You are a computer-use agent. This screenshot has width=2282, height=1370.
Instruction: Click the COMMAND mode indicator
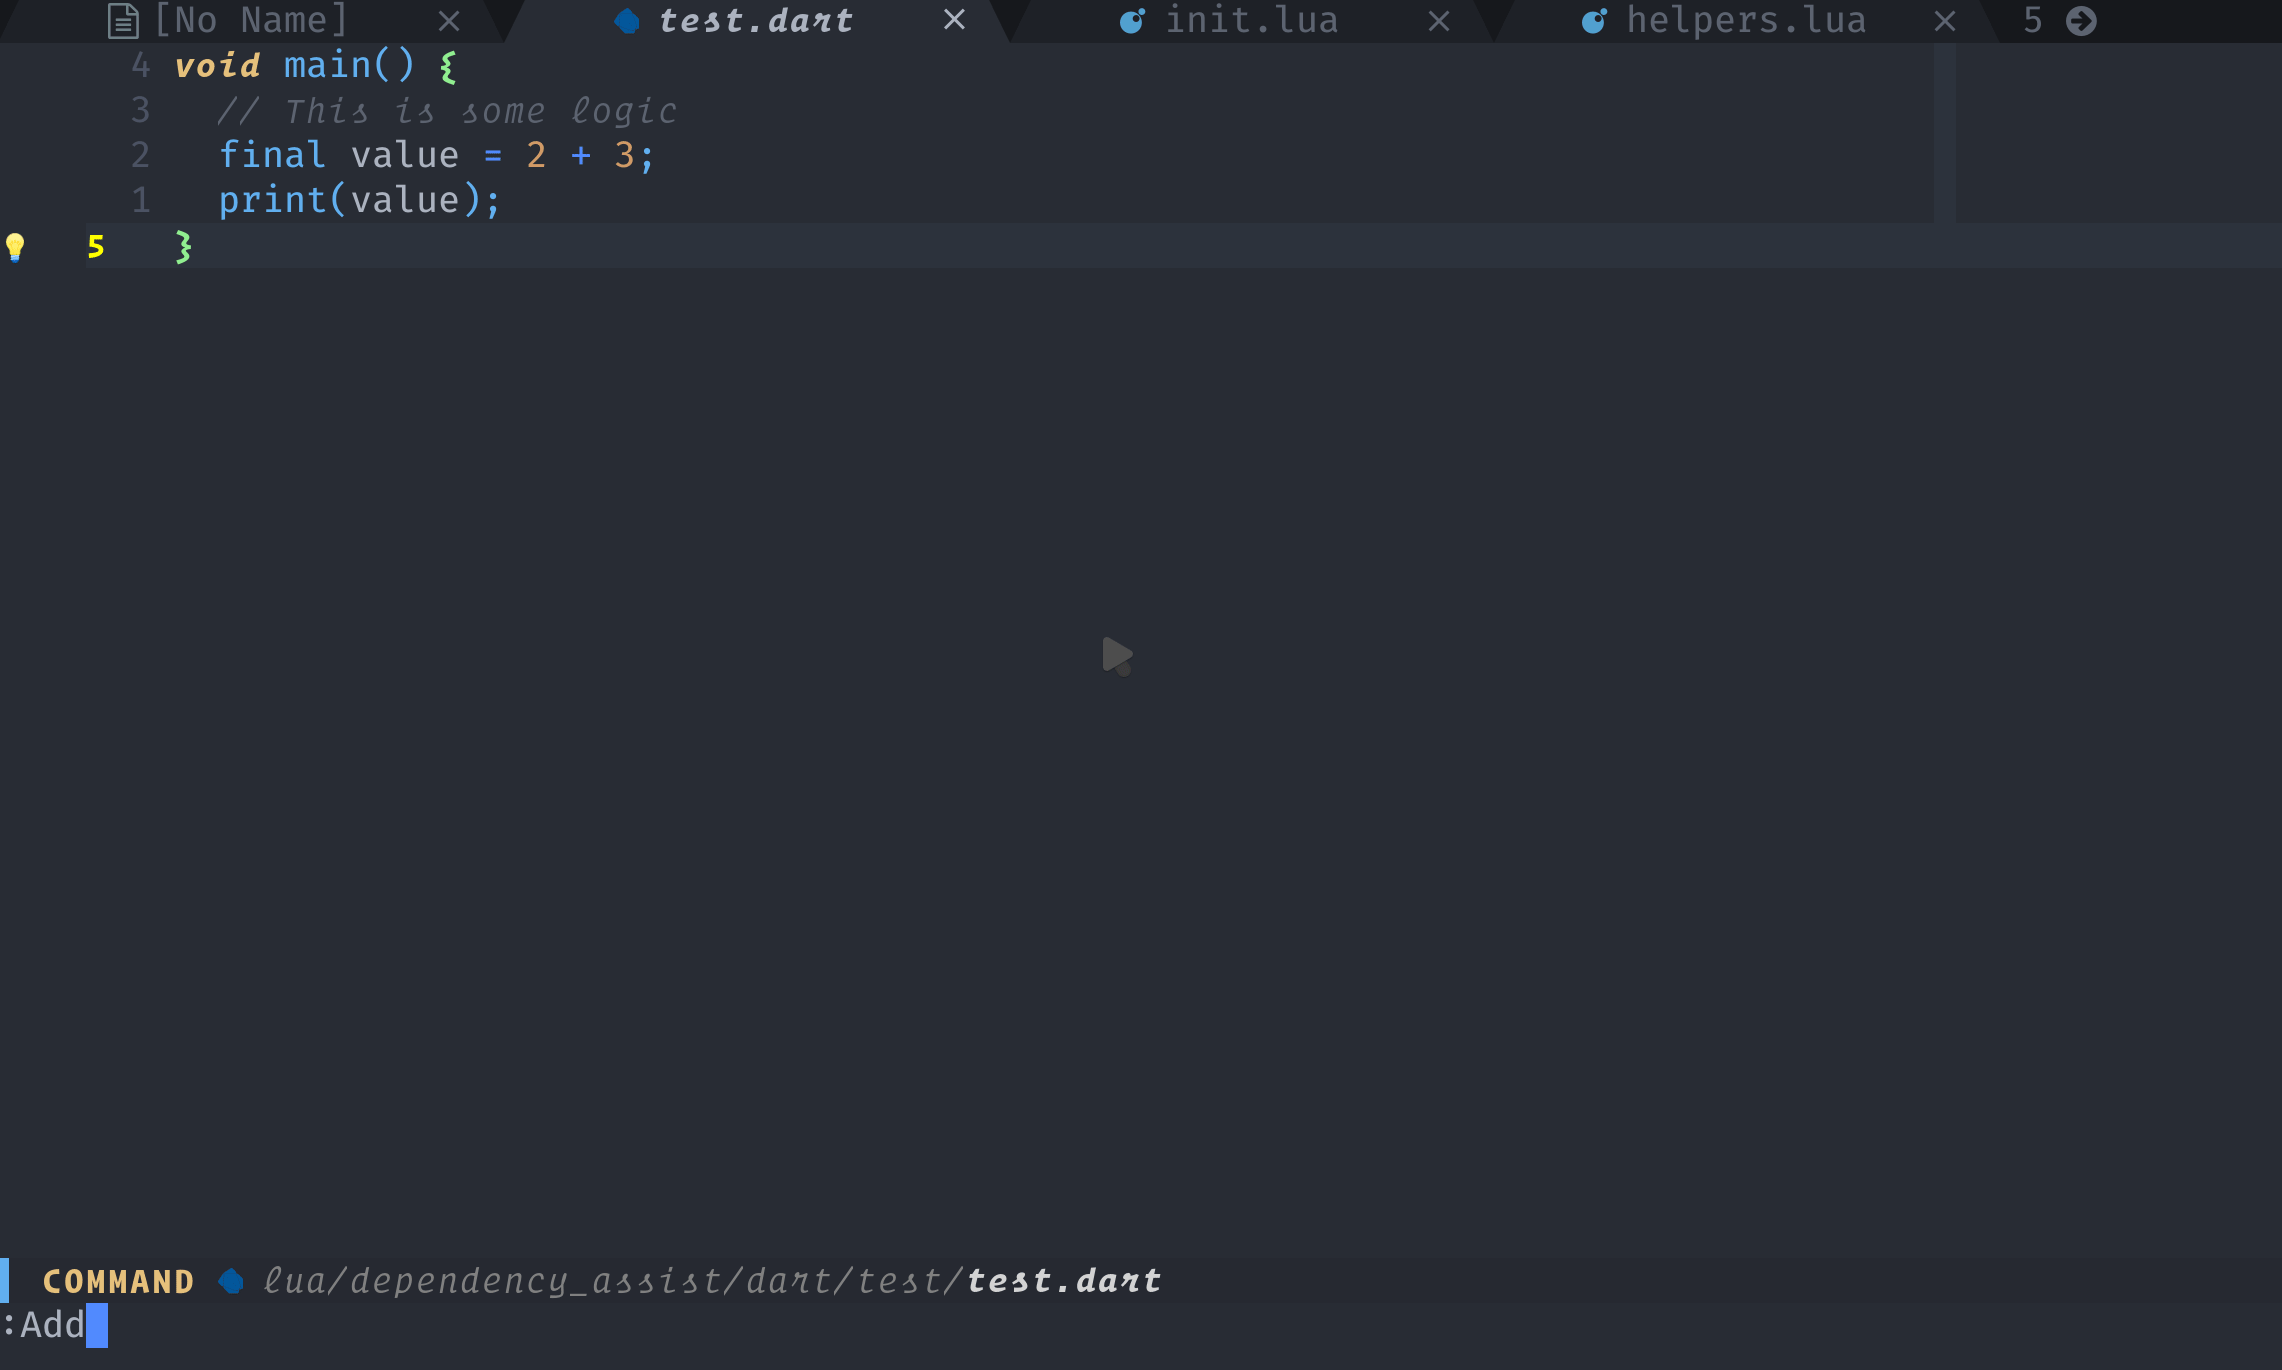click(x=118, y=1281)
